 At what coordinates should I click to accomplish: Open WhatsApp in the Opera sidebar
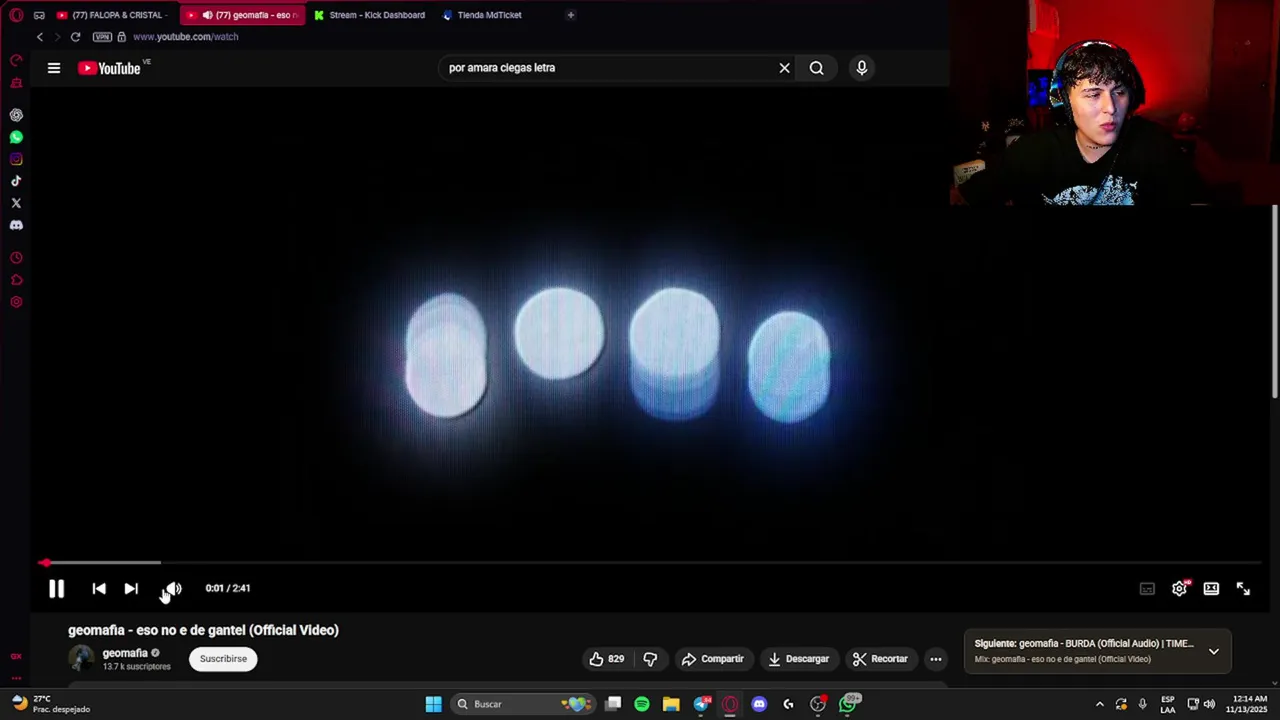pyautogui.click(x=16, y=137)
